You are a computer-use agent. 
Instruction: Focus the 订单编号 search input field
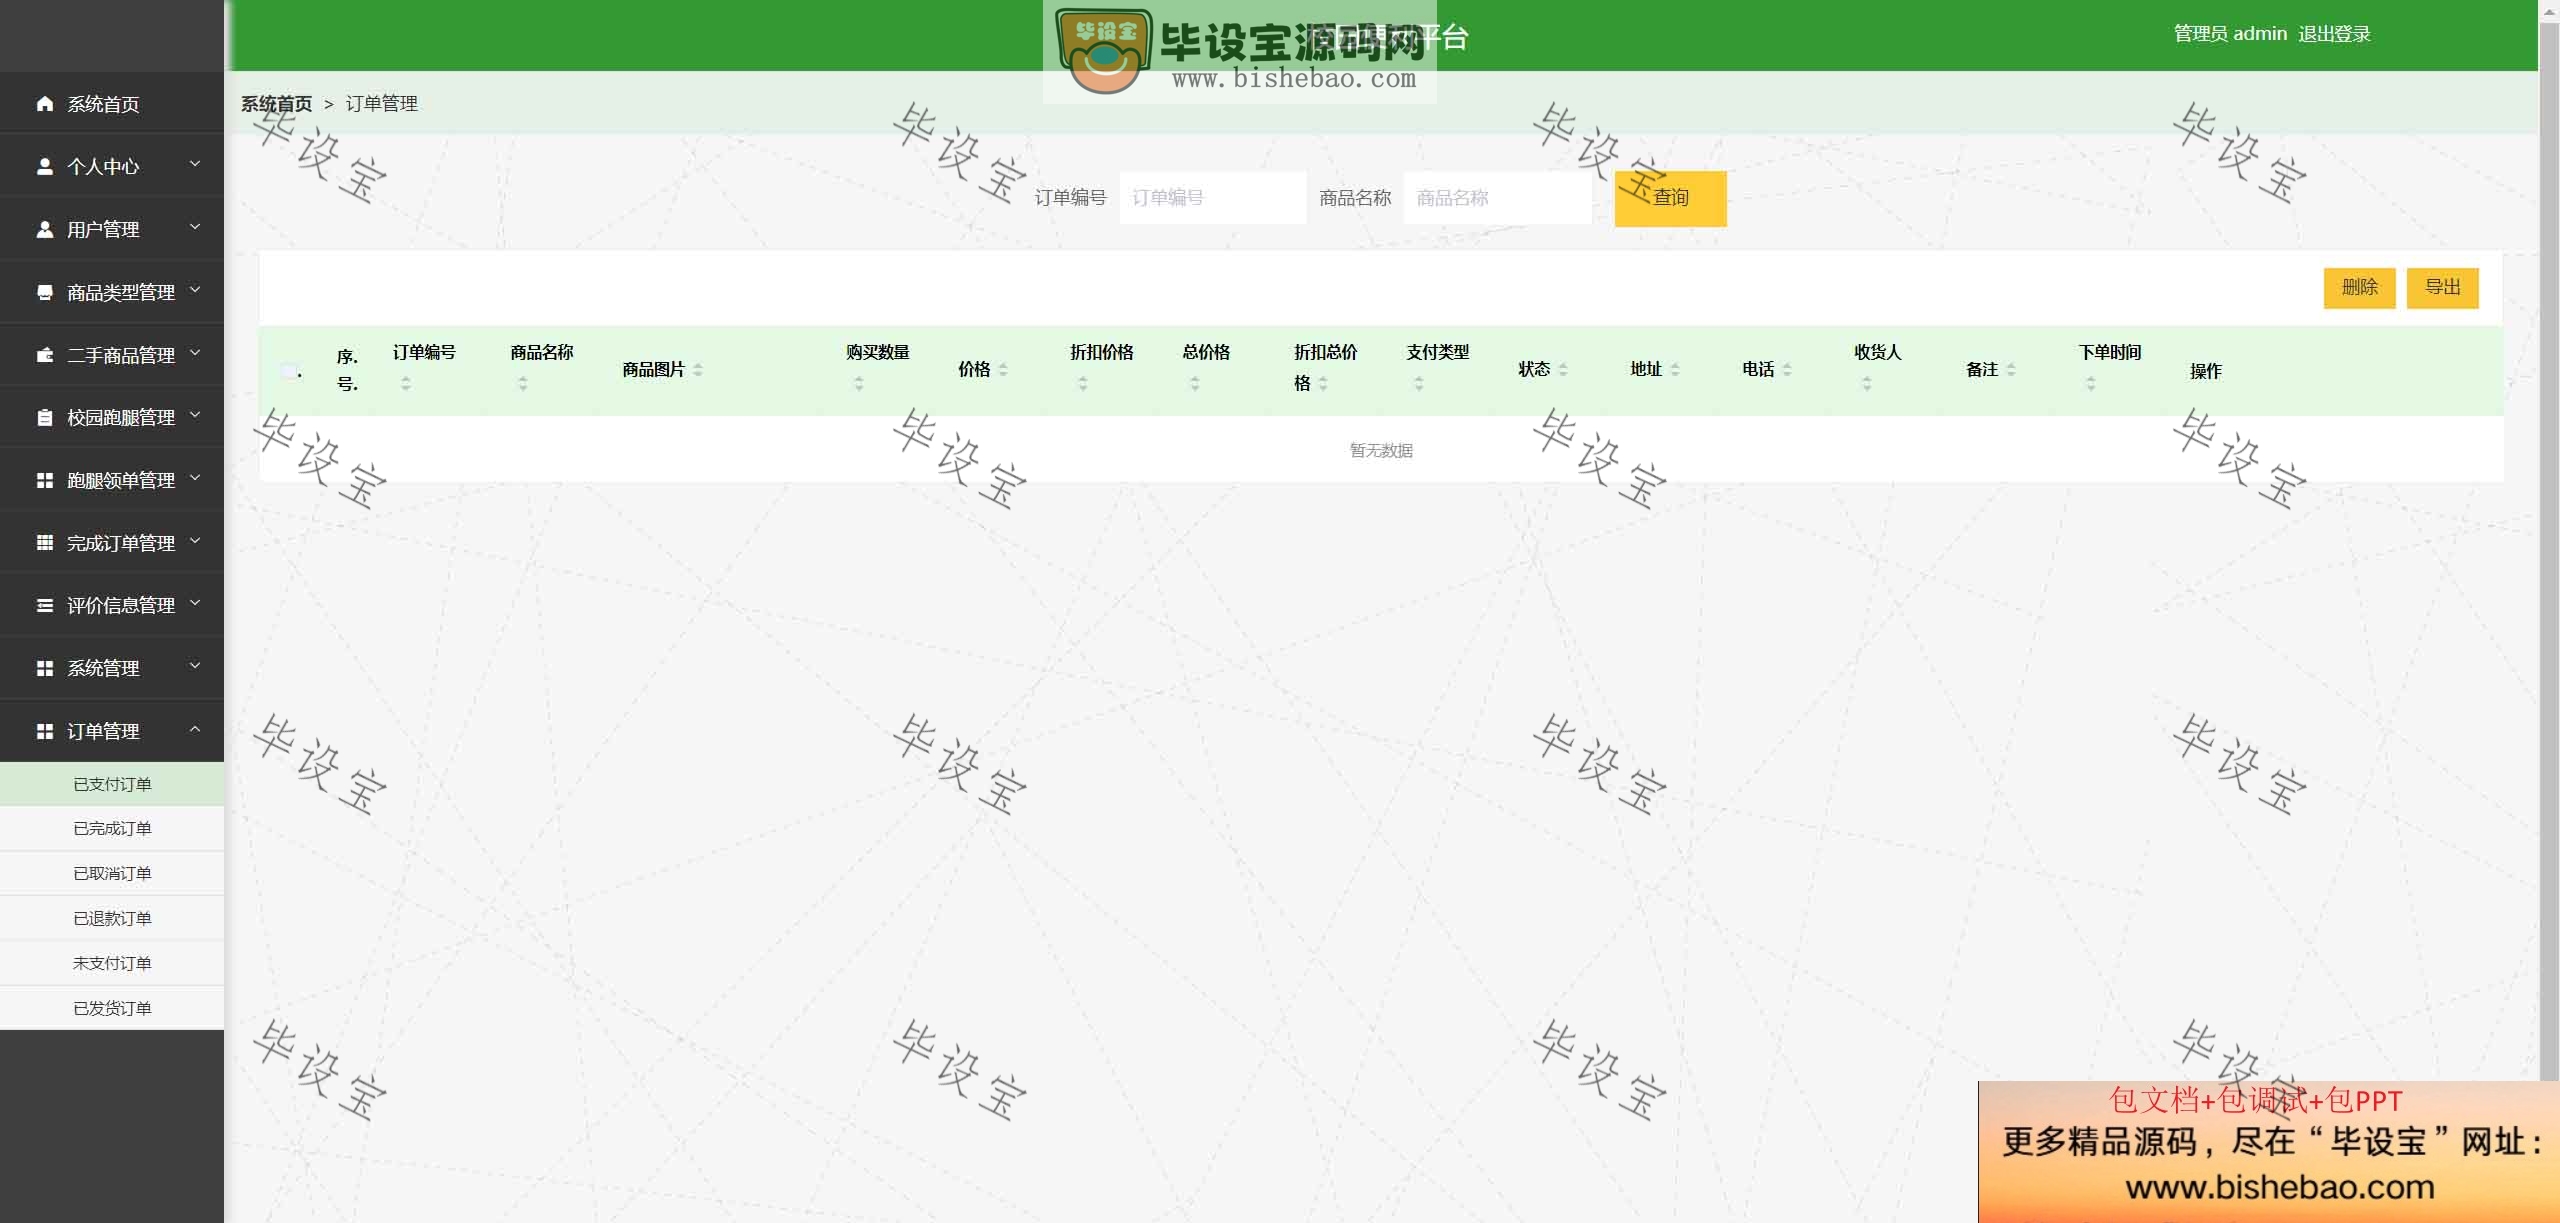click(x=1212, y=198)
